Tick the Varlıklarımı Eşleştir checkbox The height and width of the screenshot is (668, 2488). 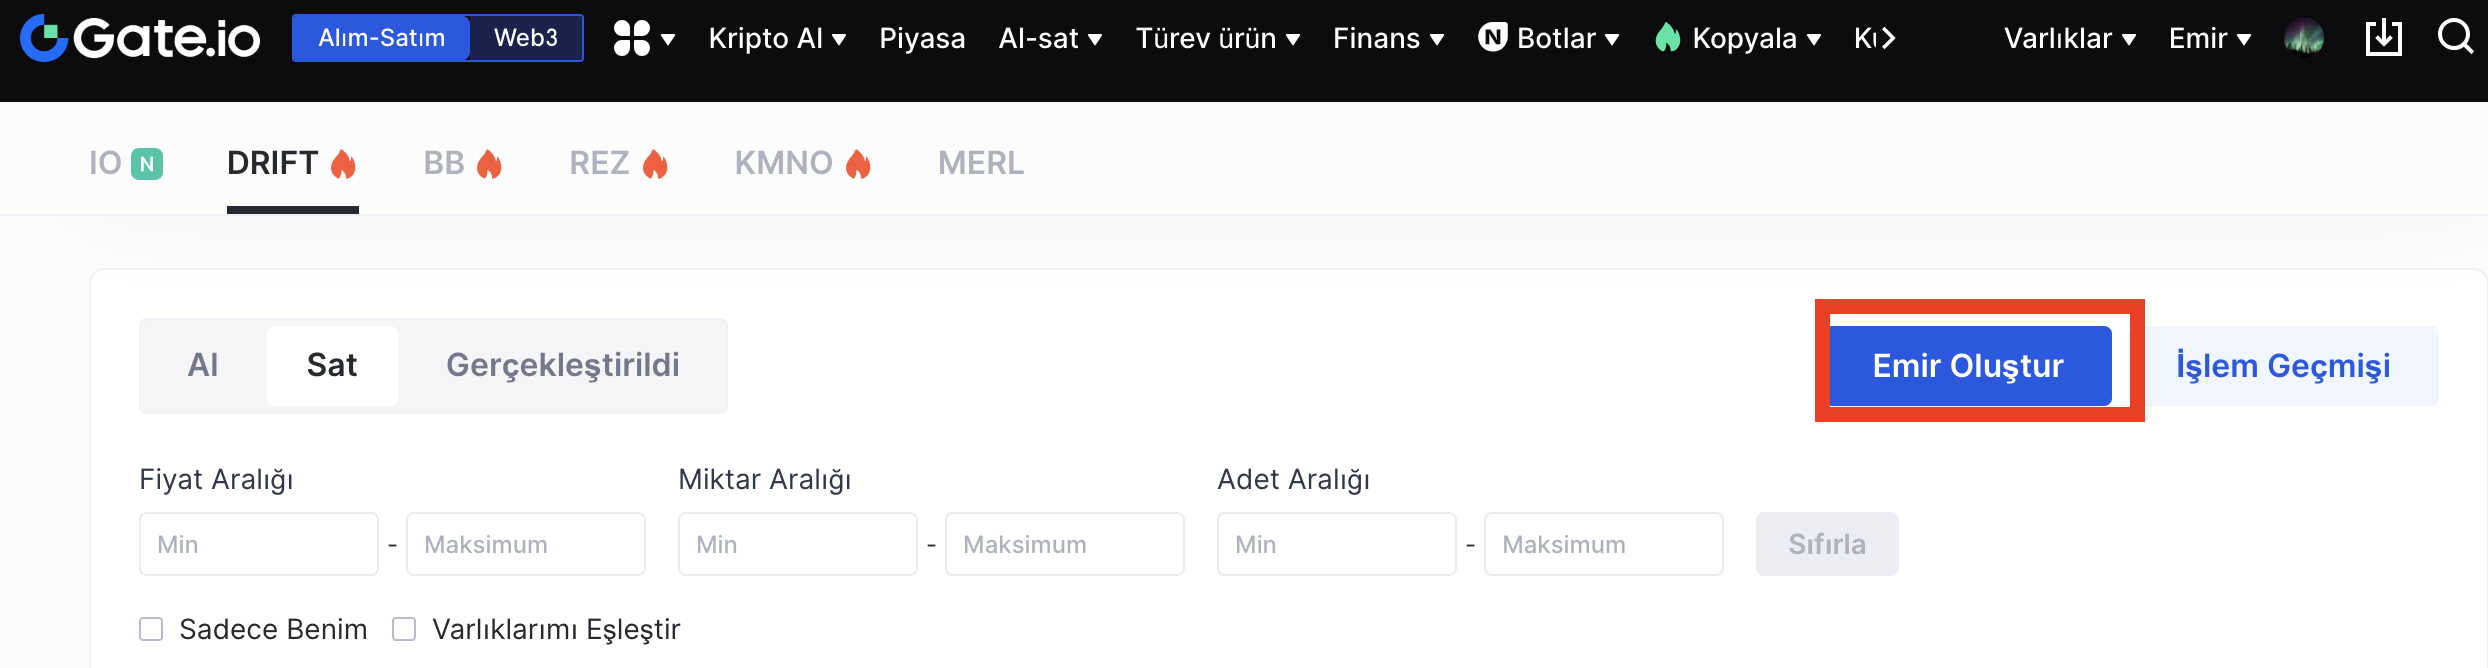[x=404, y=629]
